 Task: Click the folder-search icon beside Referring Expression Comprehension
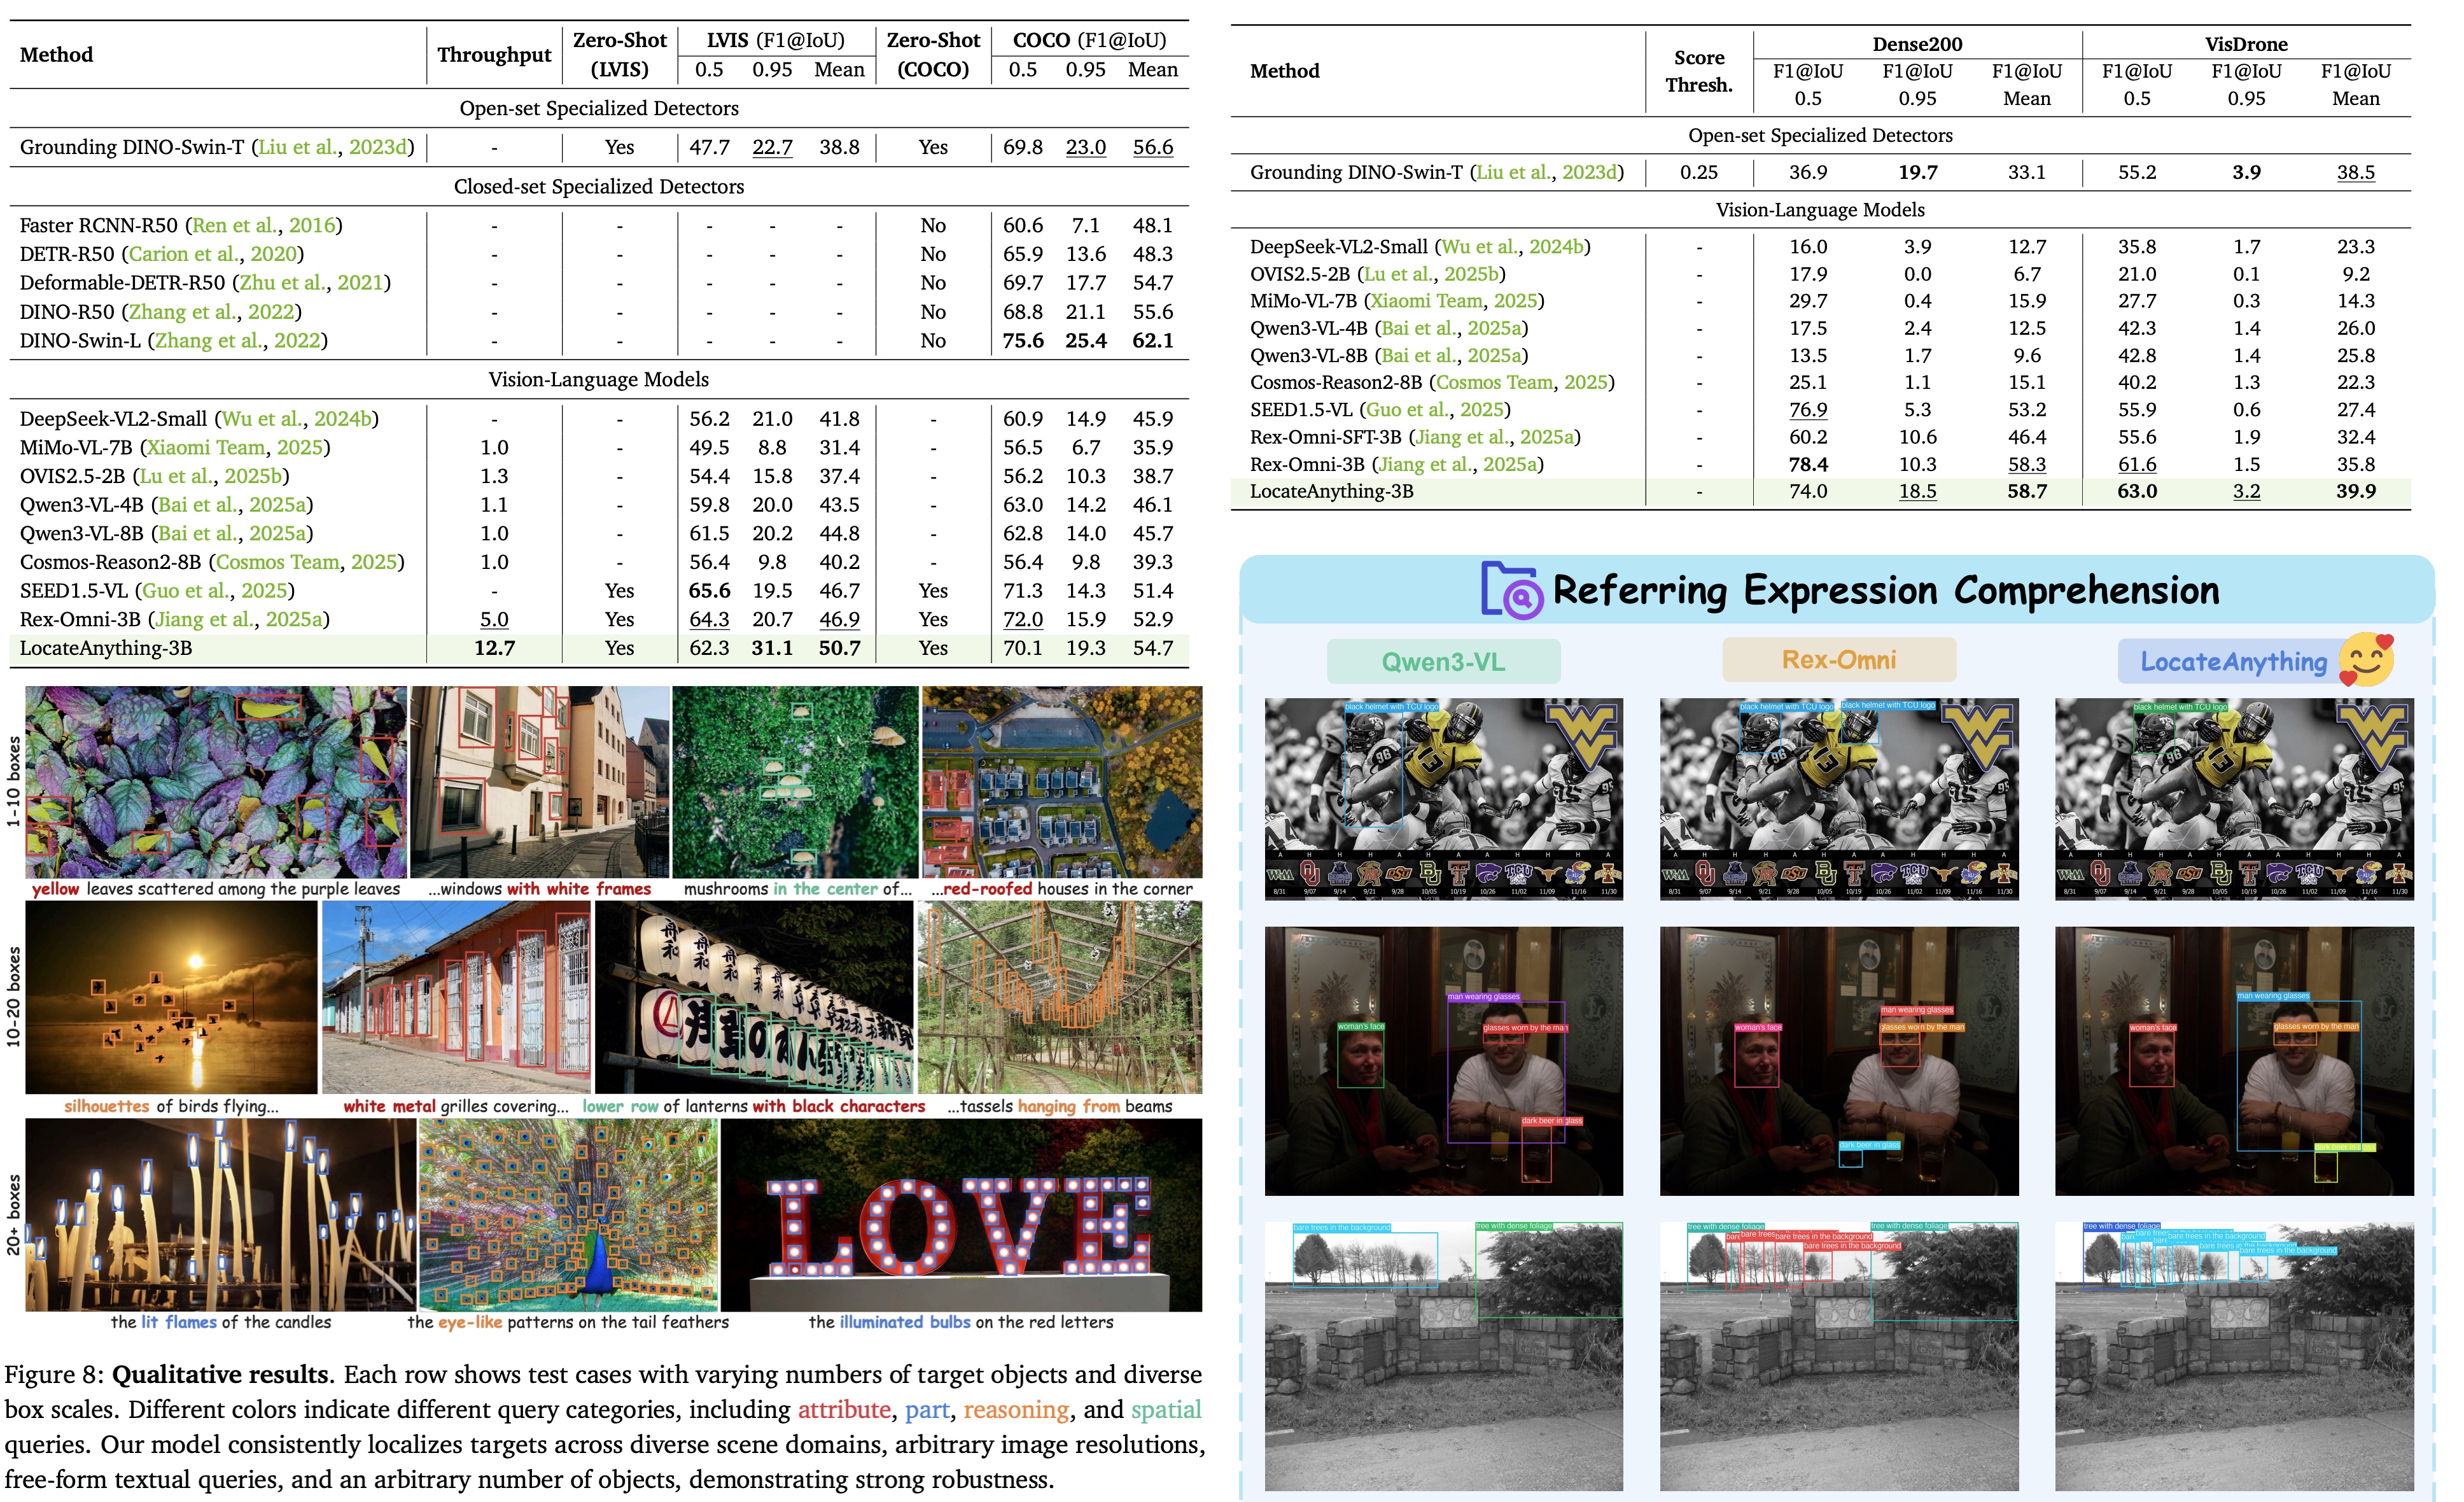tap(1511, 590)
